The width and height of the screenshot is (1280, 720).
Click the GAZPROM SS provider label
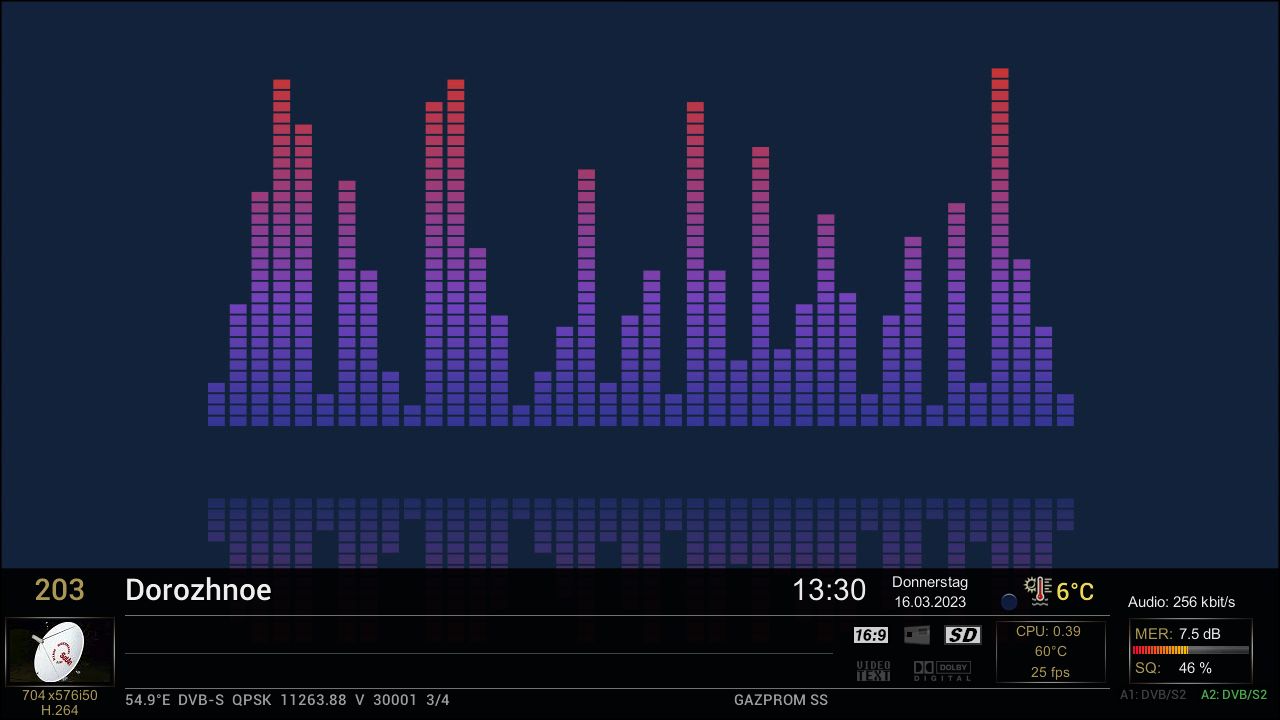(779, 700)
